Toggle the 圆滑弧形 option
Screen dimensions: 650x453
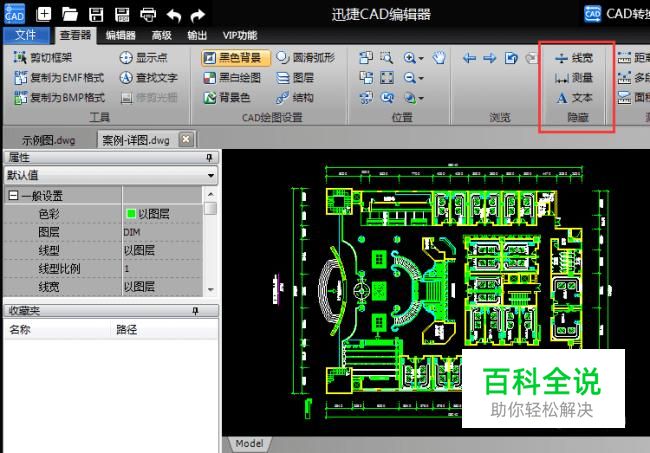[x=306, y=57]
